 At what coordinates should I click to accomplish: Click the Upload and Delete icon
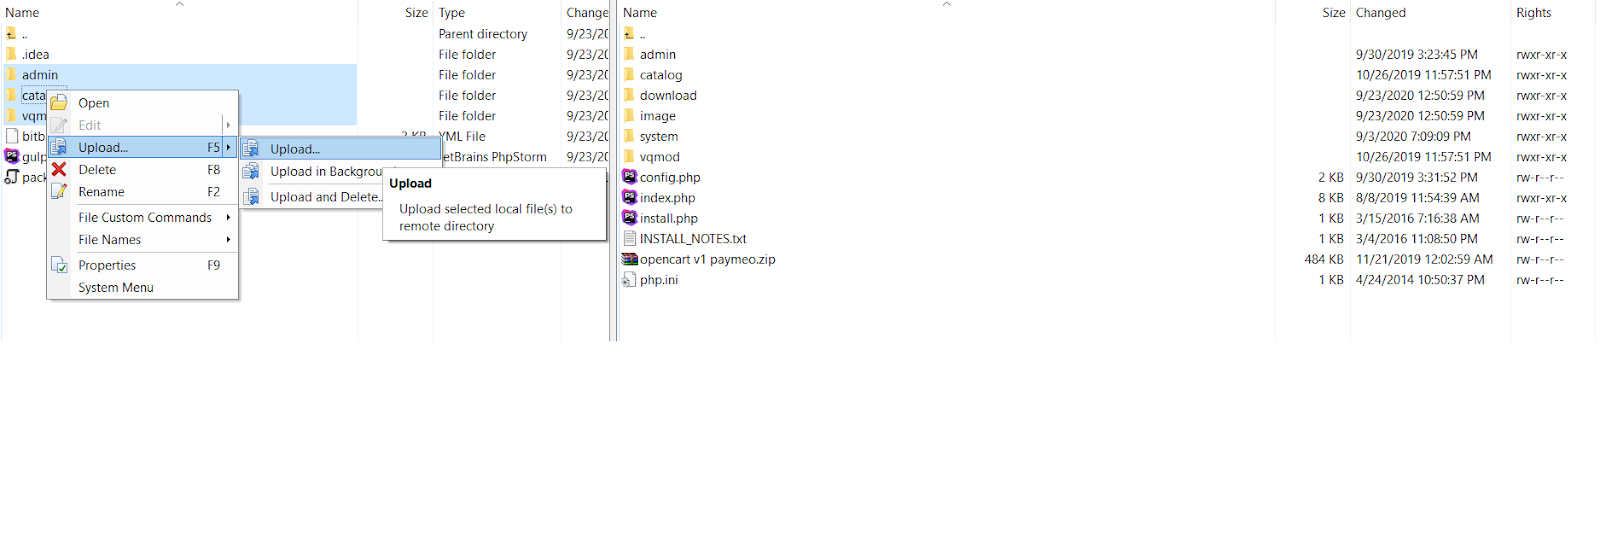(251, 197)
